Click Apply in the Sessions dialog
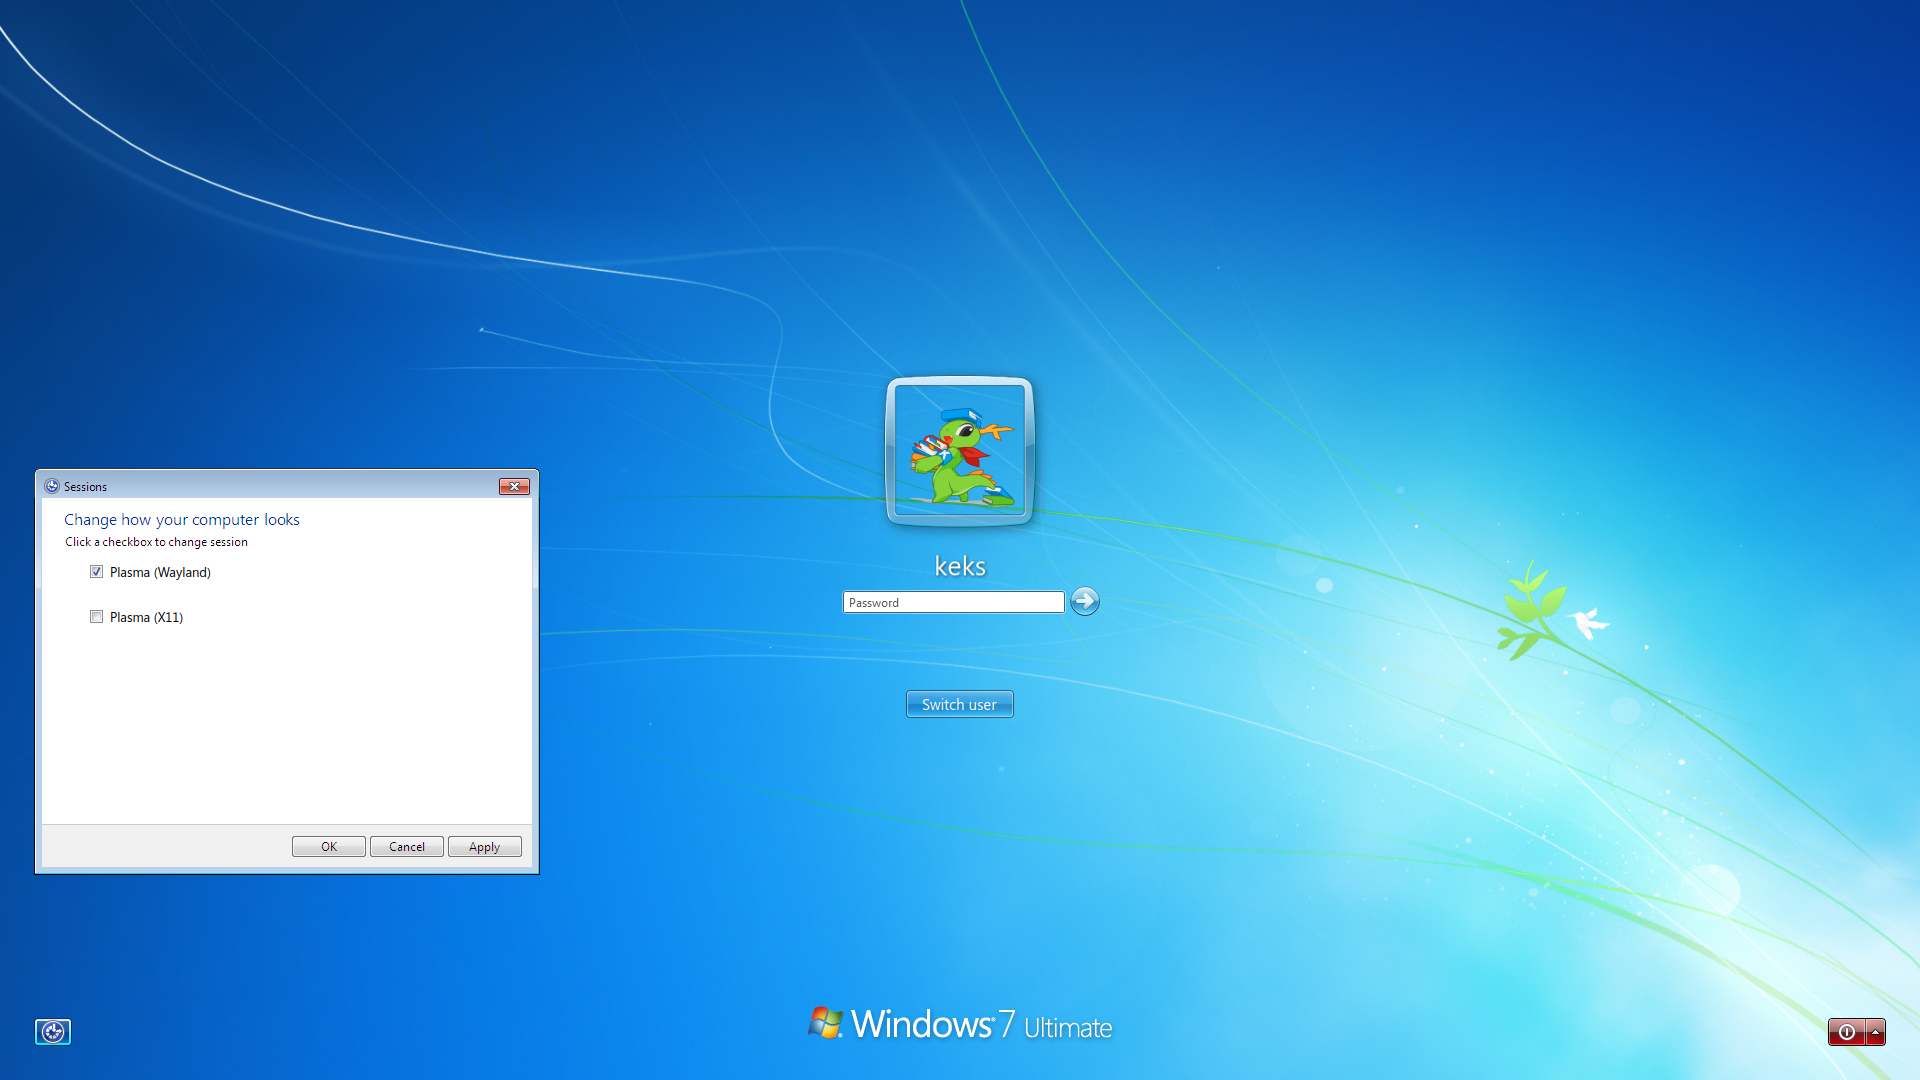This screenshot has height=1080, width=1920. pos(485,846)
